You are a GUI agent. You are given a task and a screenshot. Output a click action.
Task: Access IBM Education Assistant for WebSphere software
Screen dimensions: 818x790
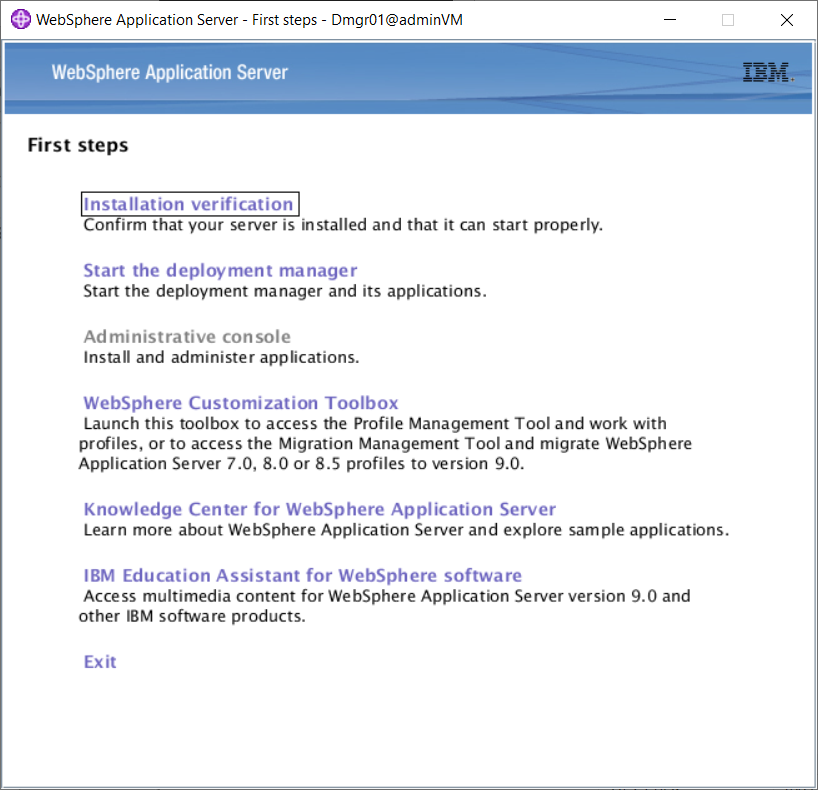click(302, 575)
